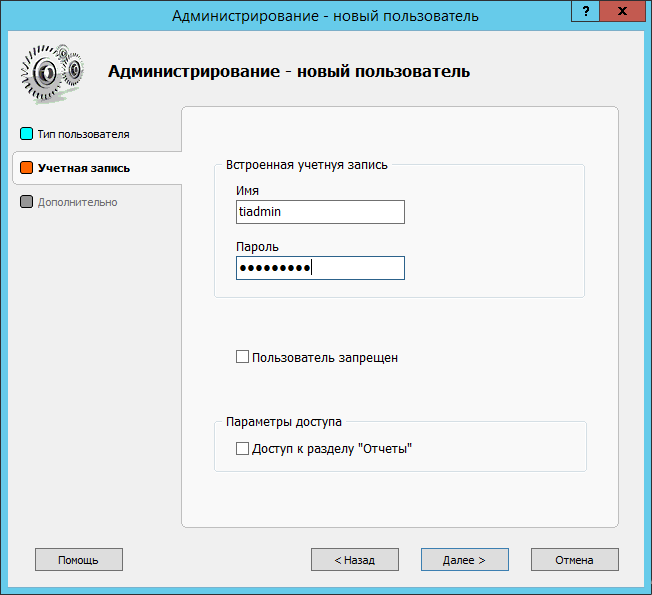Click the large dialog heading text
Viewport: 652px width, 595px height.
pos(289,72)
